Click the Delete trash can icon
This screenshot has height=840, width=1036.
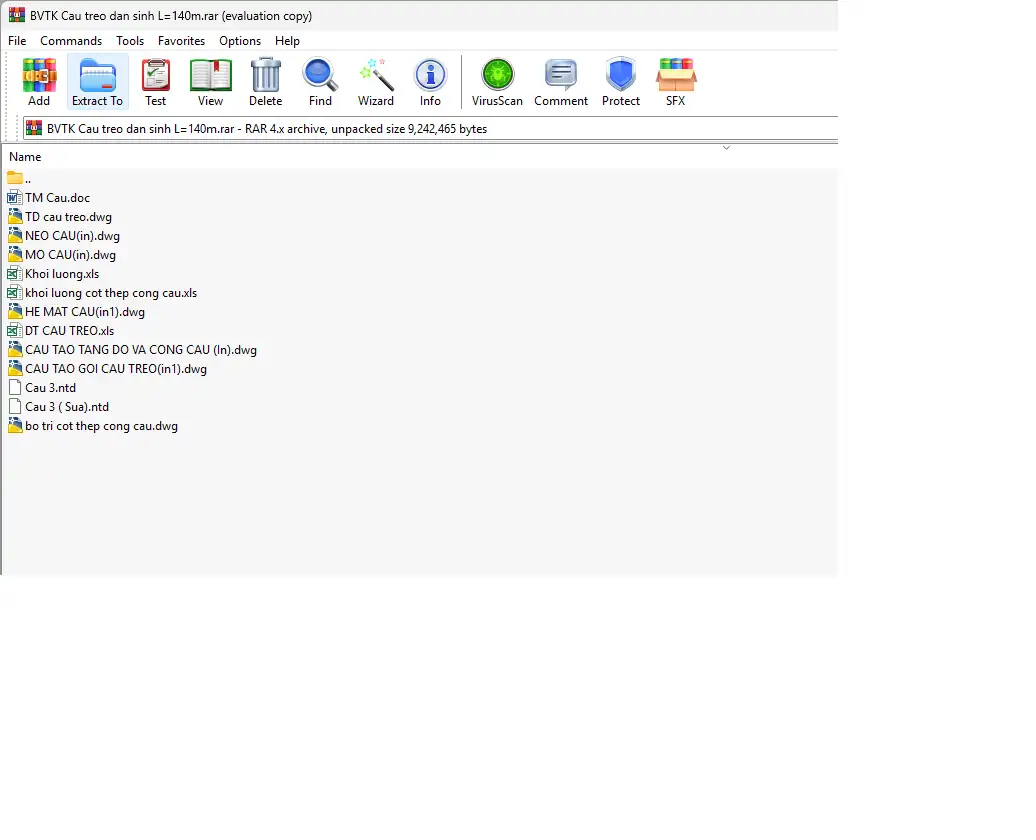click(x=265, y=81)
